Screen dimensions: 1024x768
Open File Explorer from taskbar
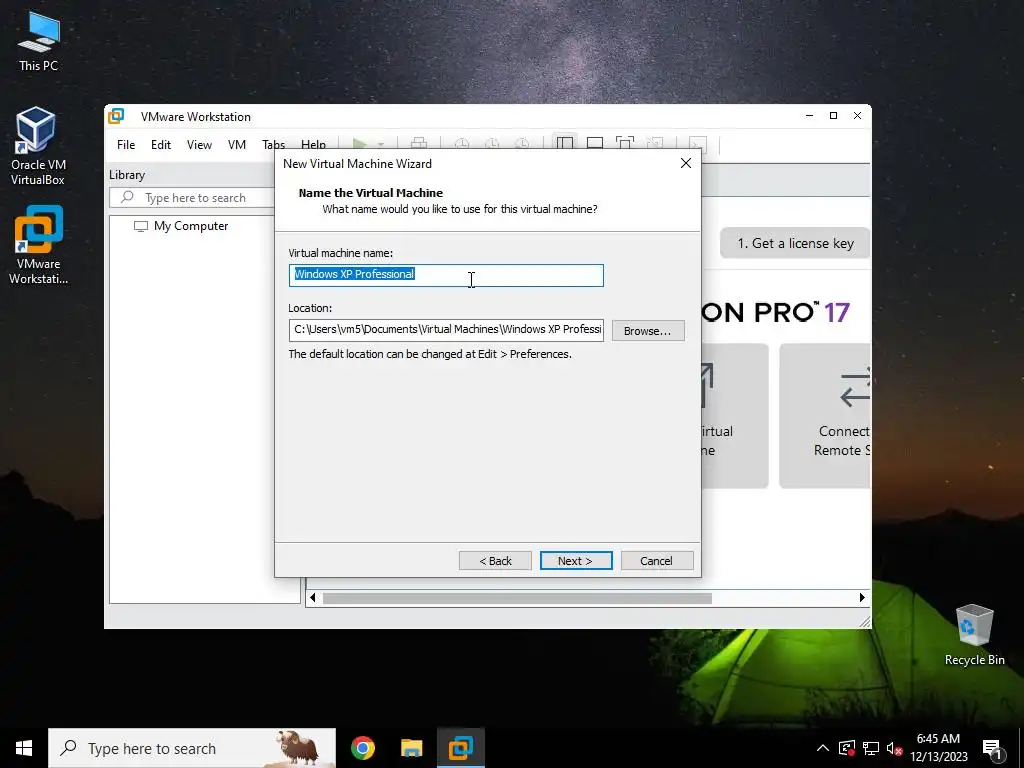(x=411, y=748)
